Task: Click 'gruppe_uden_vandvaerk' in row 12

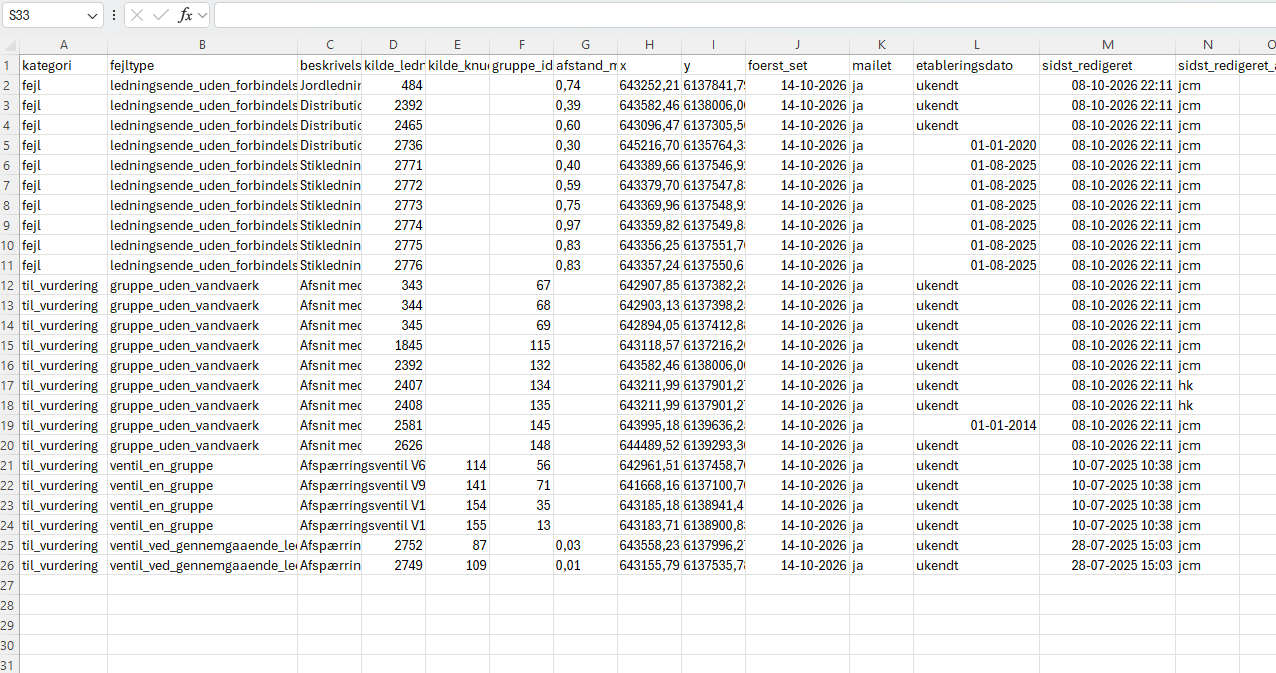Action: [203, 285]
